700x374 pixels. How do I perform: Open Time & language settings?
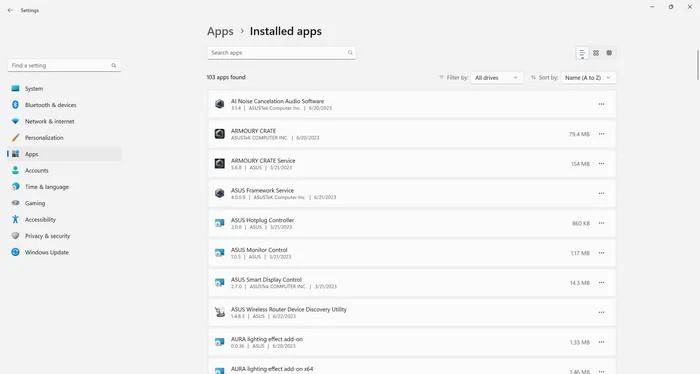[x=64, y=187]
